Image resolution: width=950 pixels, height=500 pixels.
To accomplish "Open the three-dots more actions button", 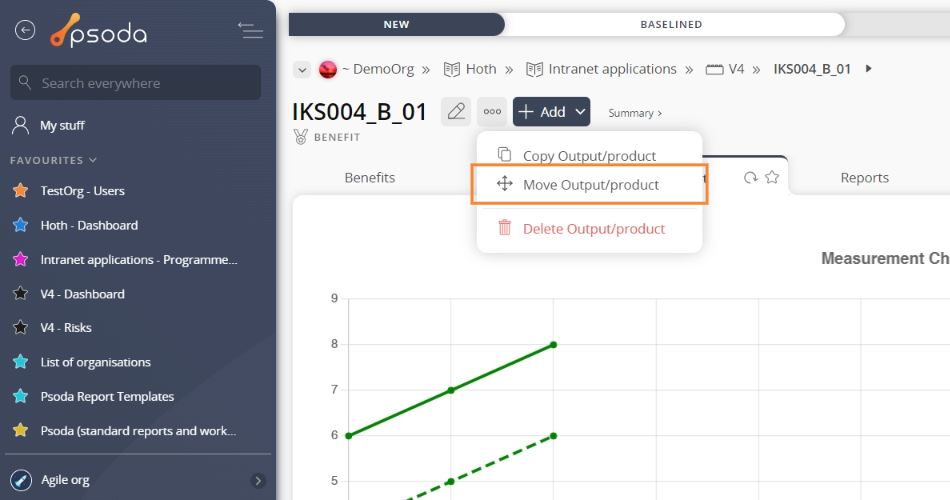I will click(492, 112).
